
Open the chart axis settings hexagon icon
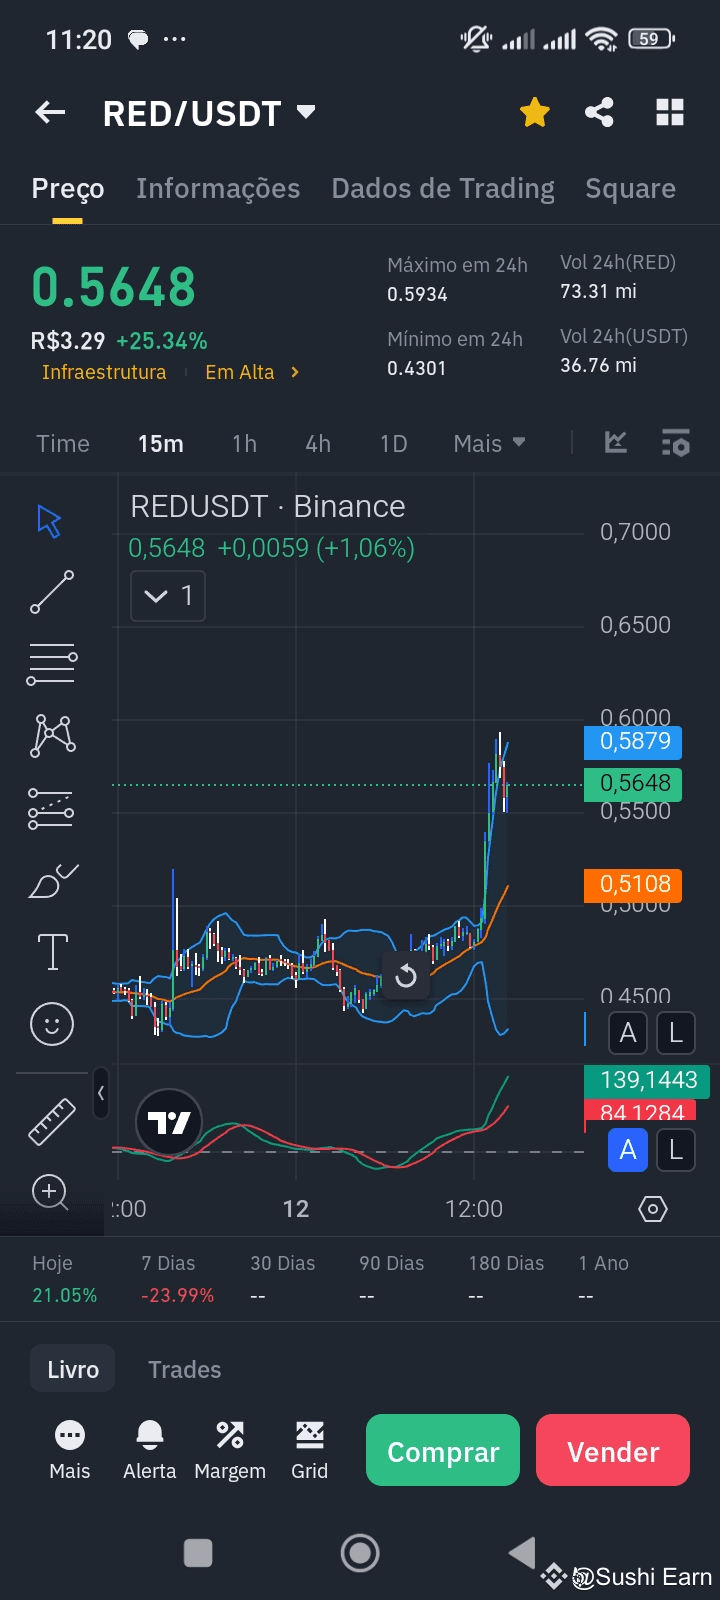652,1209
